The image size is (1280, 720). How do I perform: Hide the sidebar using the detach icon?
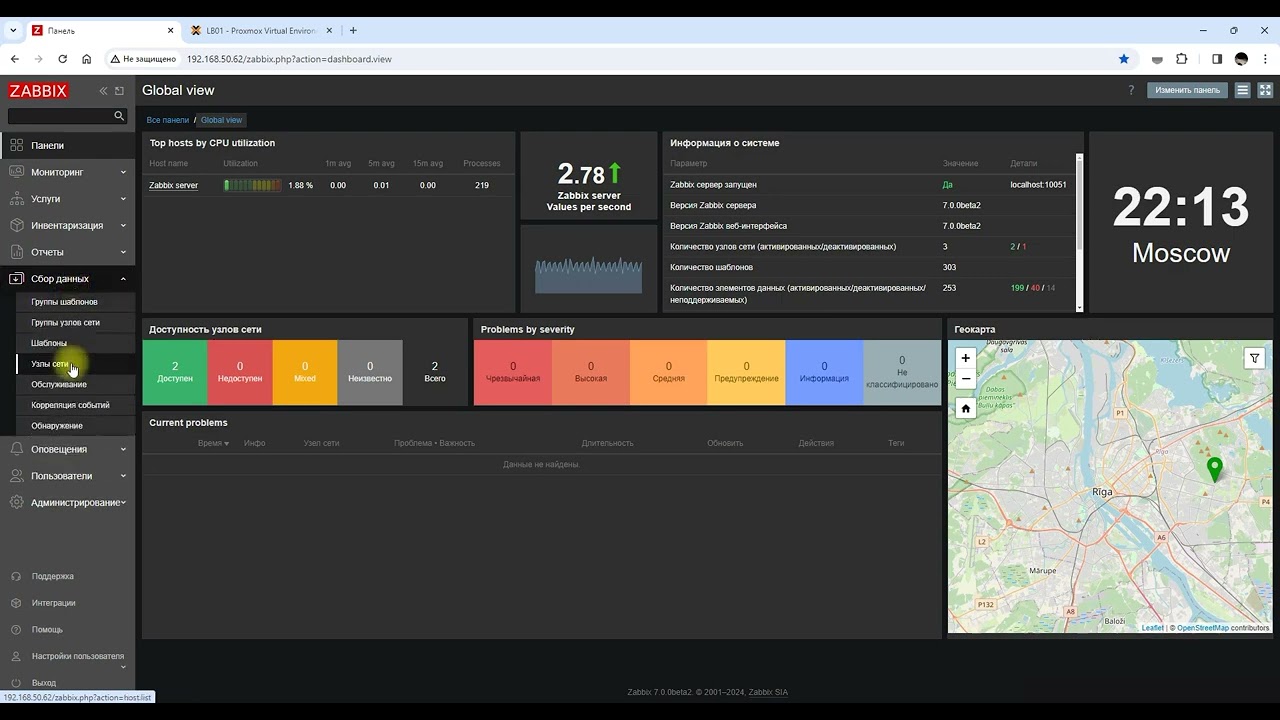click(x=119, y=91)
